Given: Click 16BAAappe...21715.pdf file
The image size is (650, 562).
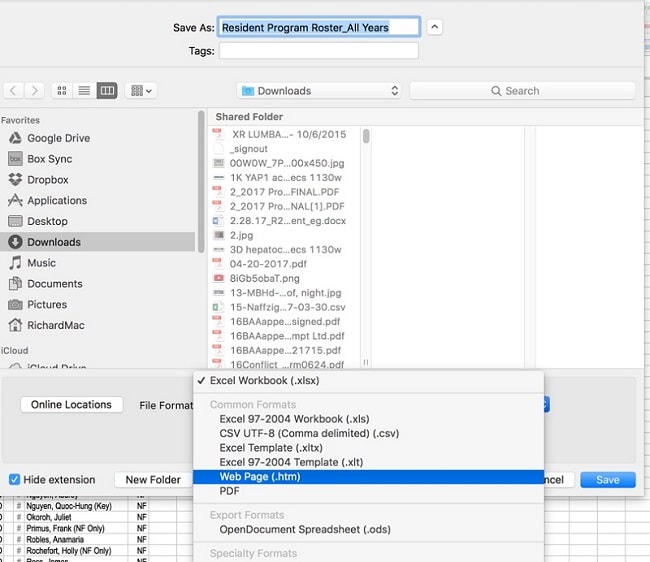Looking at the screenshot, I should pyautogui.click(x=284, y=350).
